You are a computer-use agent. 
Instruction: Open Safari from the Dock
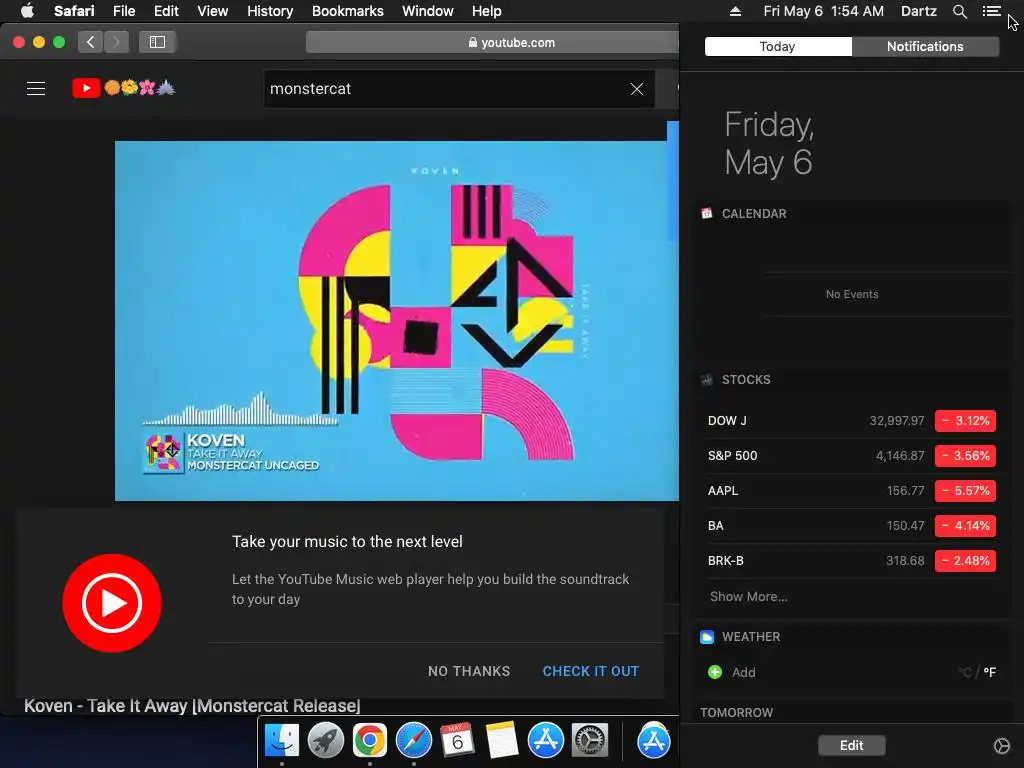click(x=413, y=741)
